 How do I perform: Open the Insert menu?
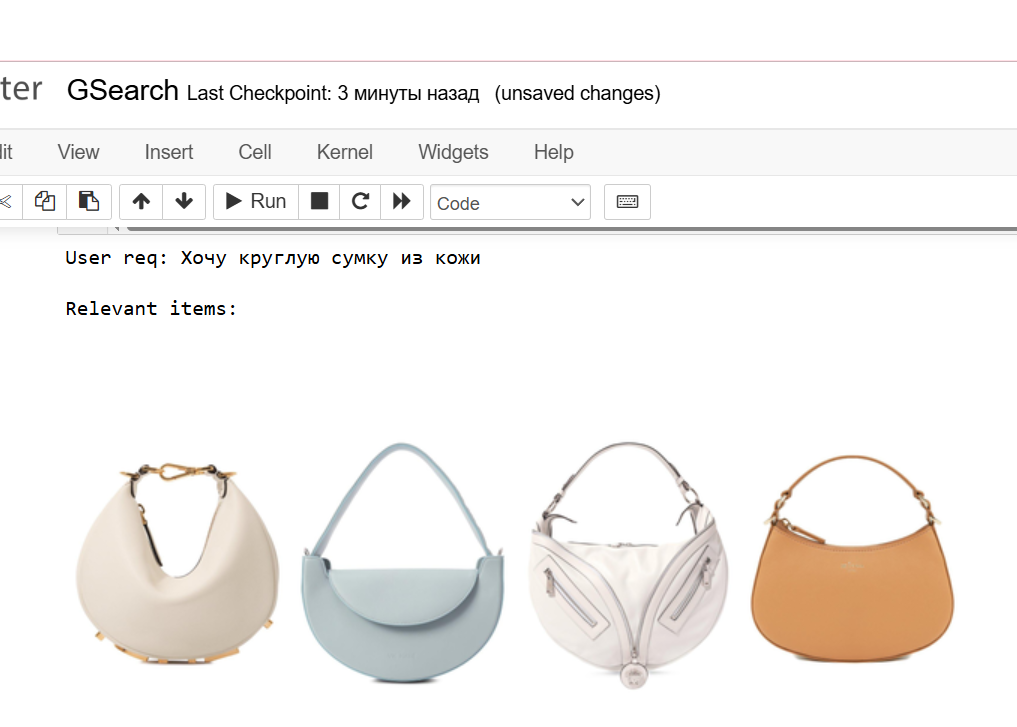(x=169, y=152)
